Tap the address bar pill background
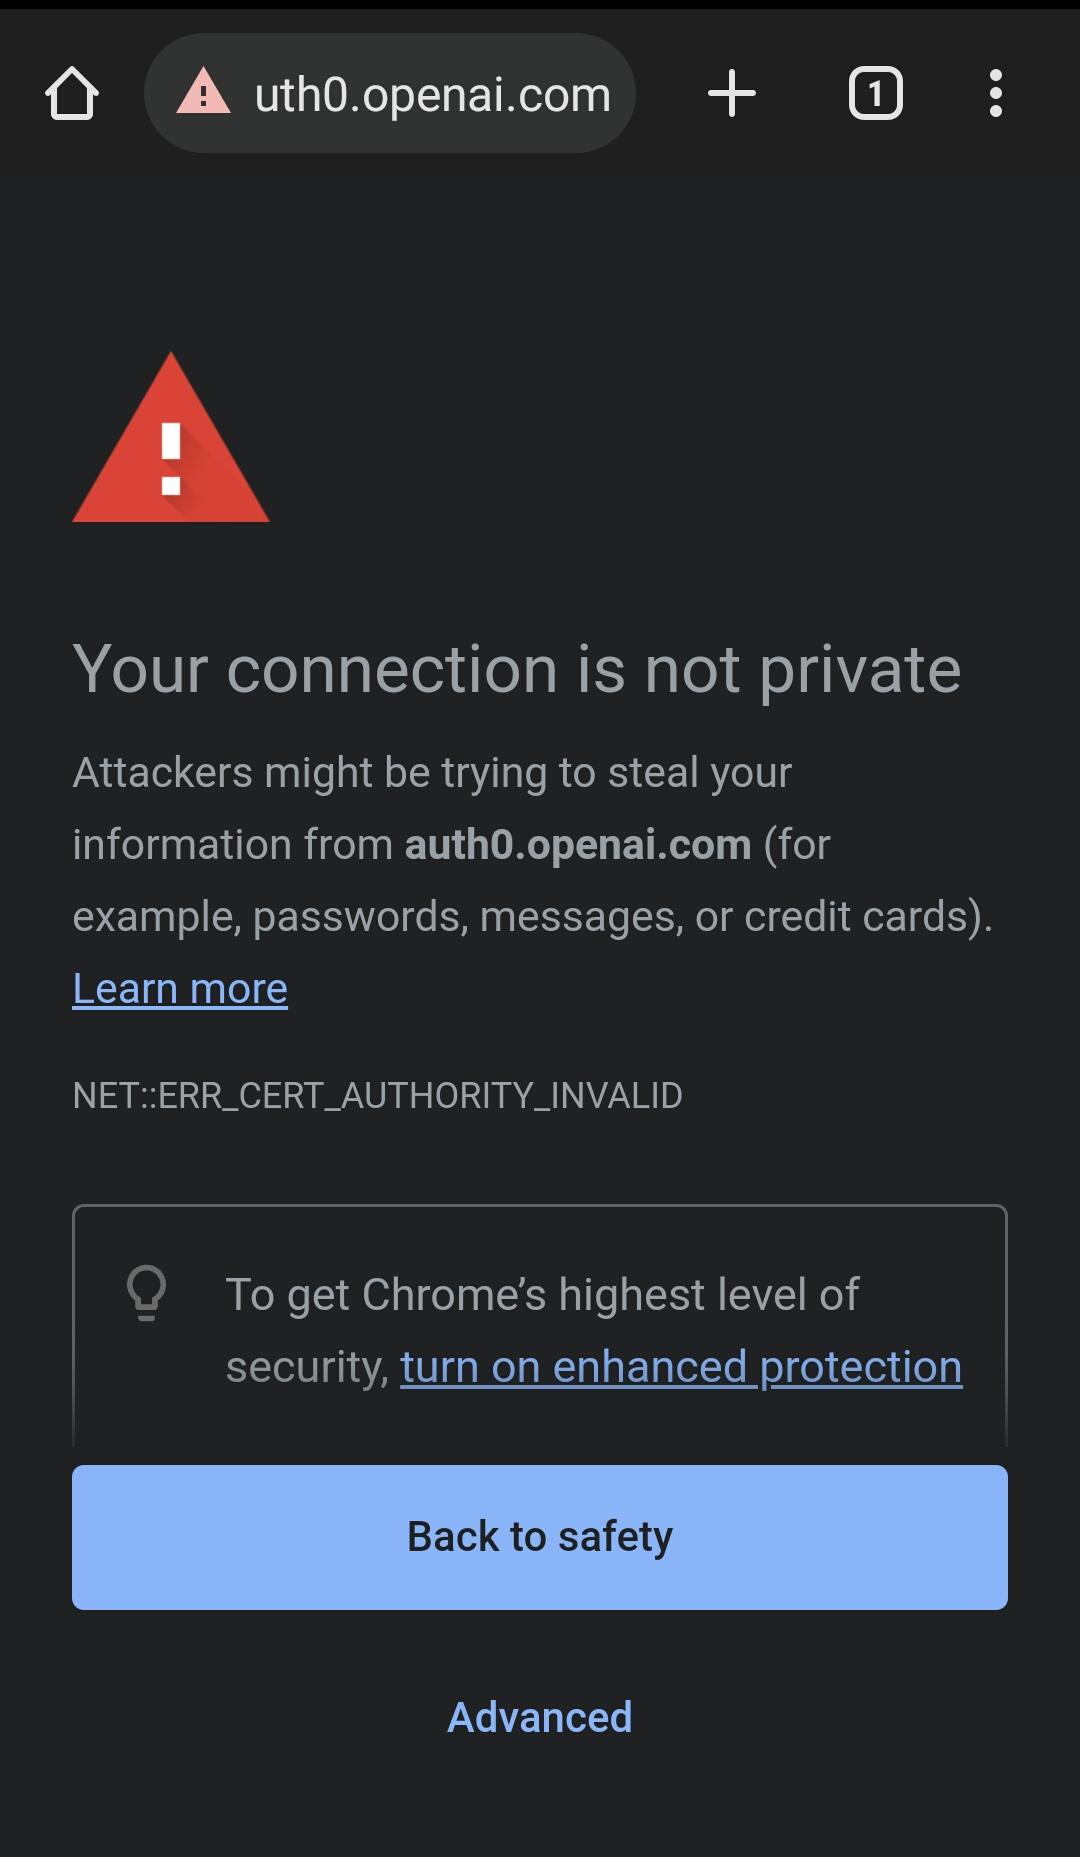The height and width of the screenshot is (1857, 1080). coord(390,93)
